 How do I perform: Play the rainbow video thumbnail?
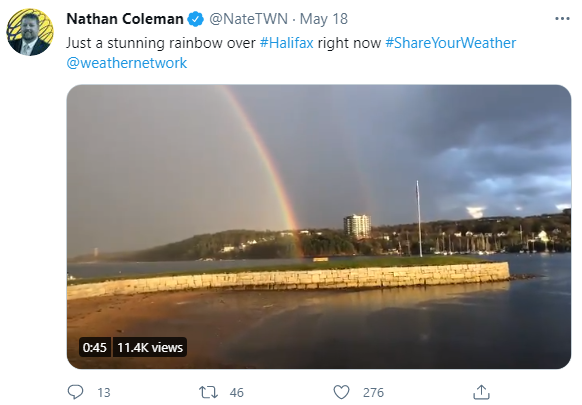pyautogui.click(x=319, y=226)
